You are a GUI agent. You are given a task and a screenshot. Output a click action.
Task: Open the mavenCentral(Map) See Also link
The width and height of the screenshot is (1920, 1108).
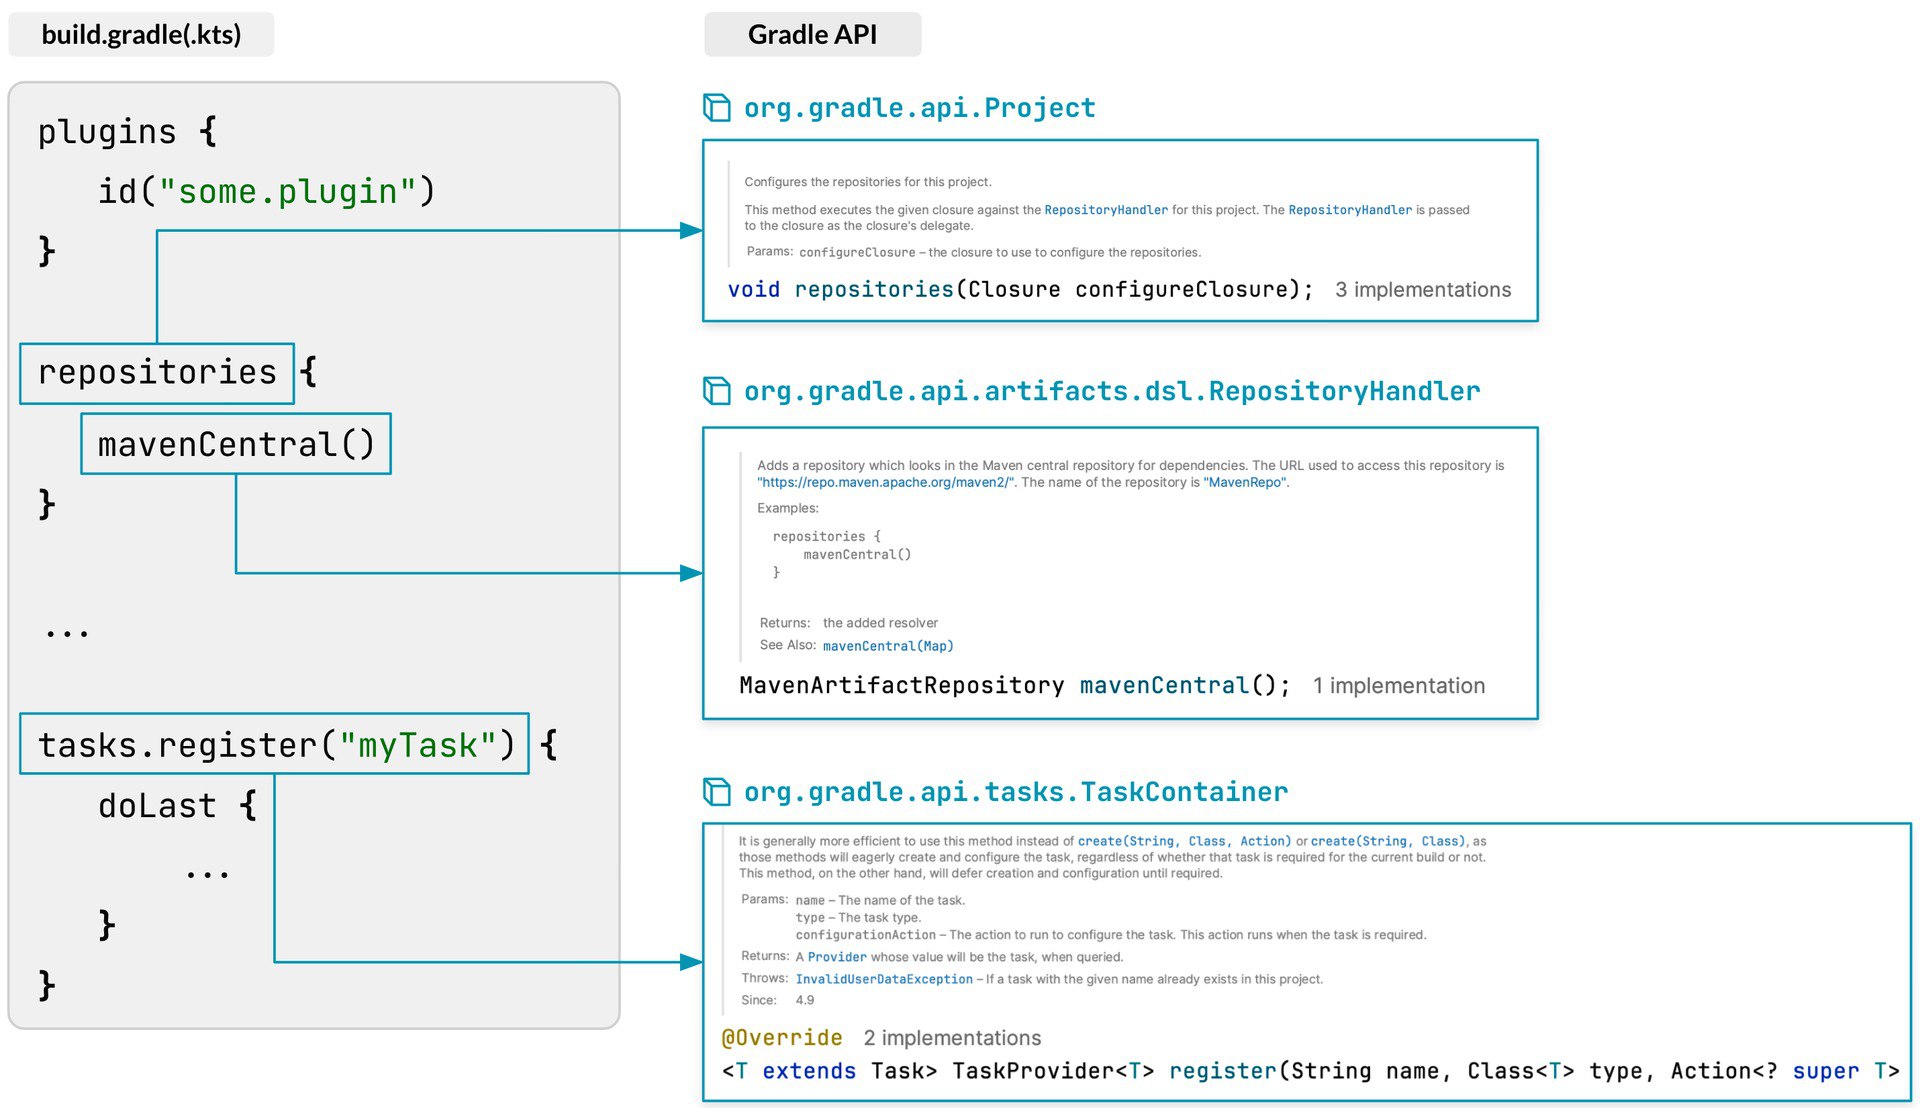point(888,646)
